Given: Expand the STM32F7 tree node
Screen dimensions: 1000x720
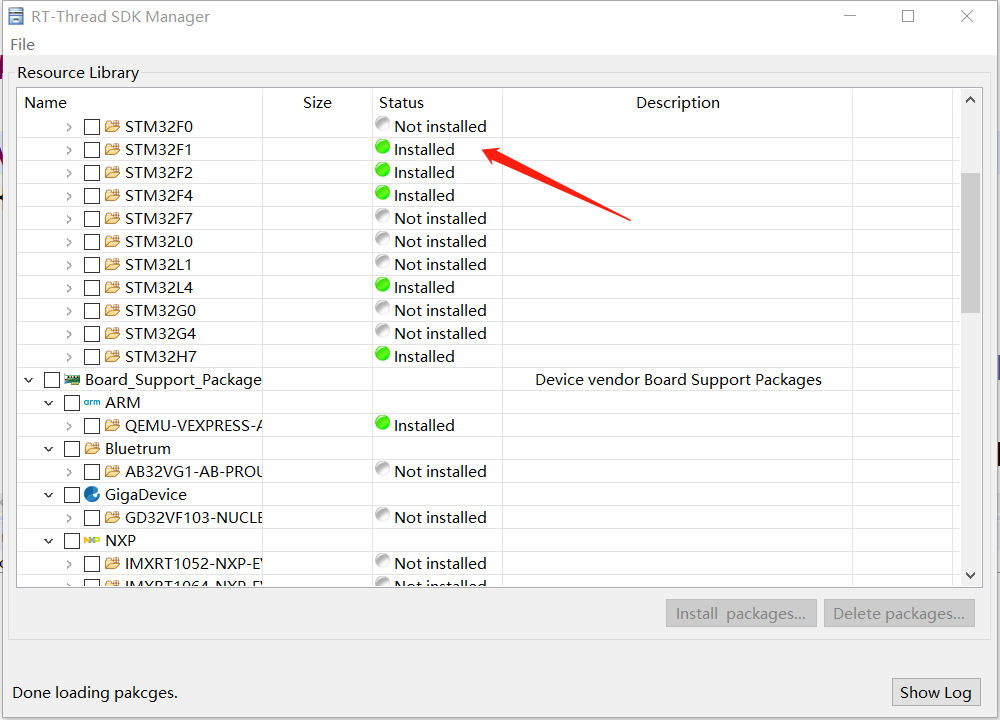Looking at the screenshot, I should [69, 219].
